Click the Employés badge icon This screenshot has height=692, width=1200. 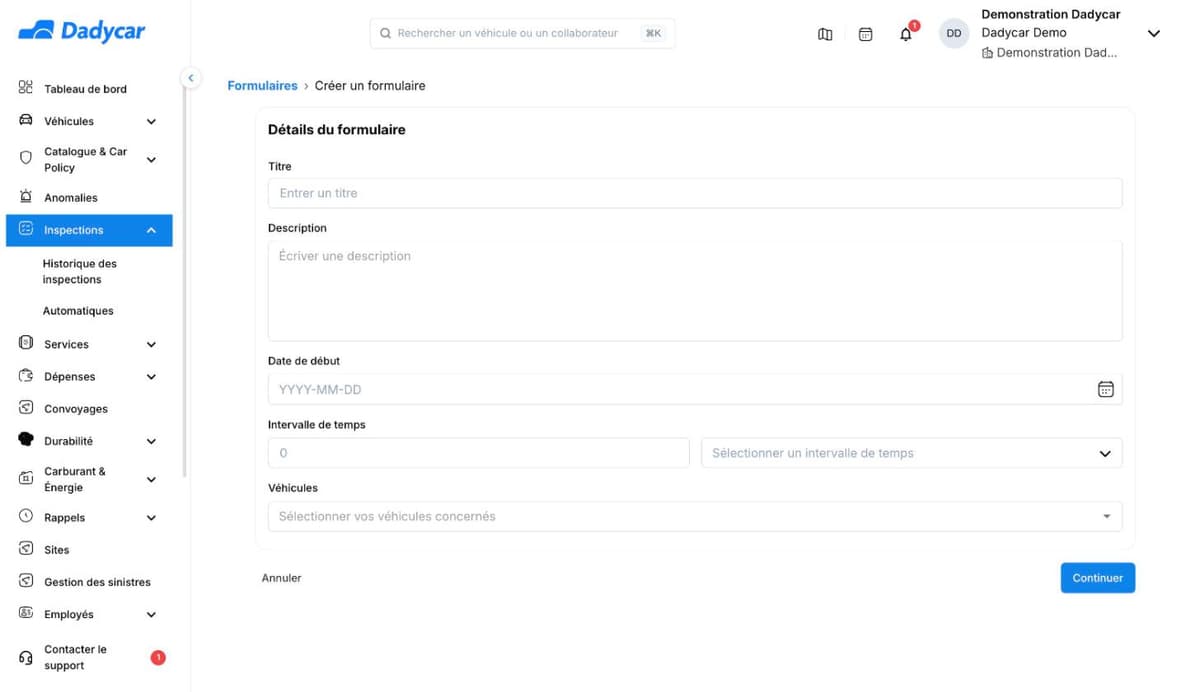coord(26,613)
